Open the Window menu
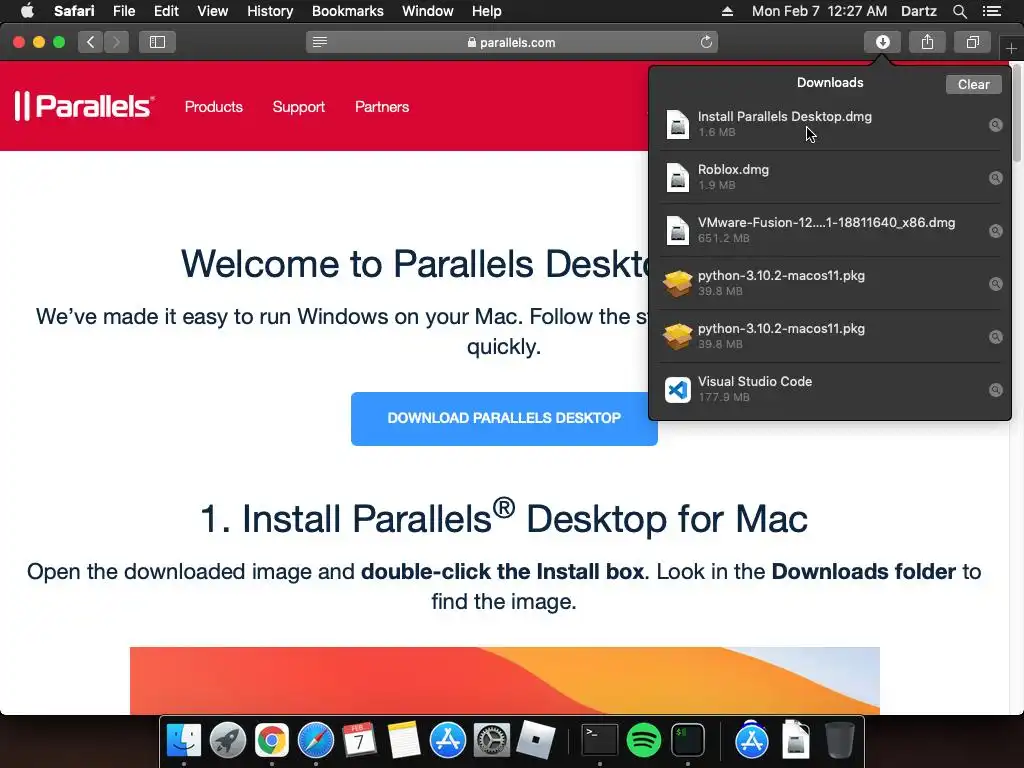 coord(427,11)
